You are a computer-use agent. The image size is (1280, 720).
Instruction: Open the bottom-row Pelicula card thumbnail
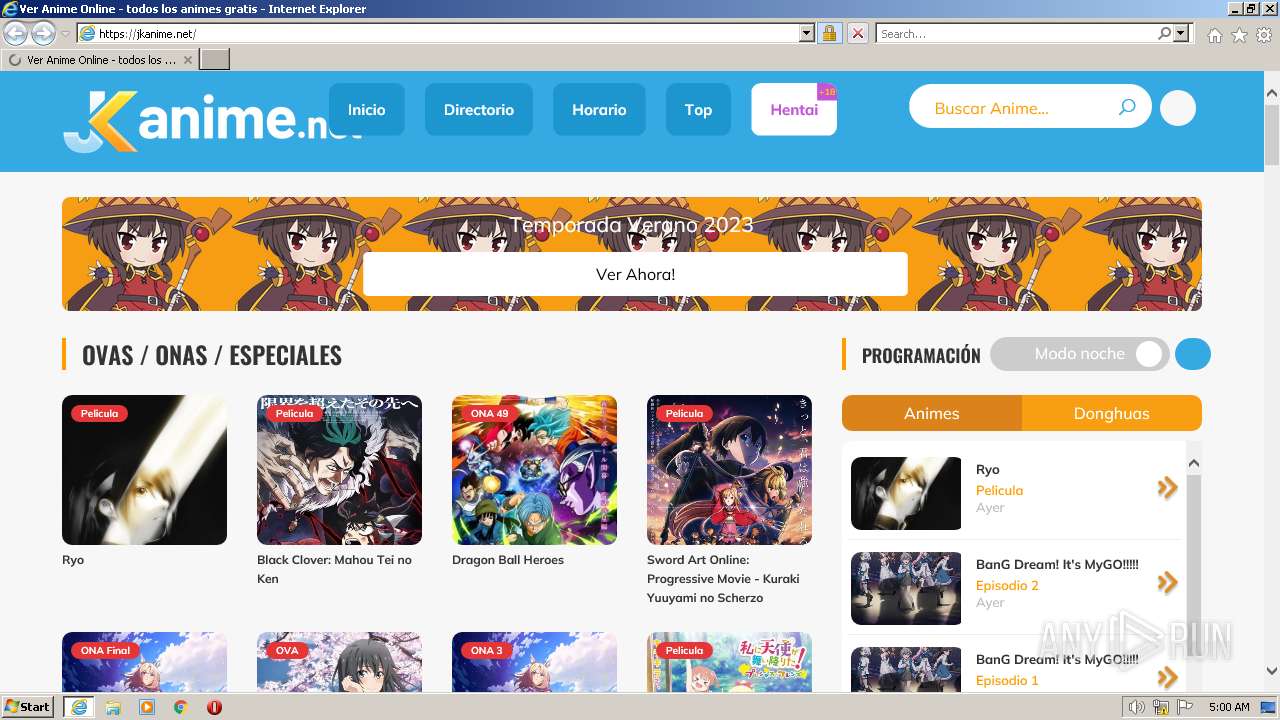[x=729, y=662]
